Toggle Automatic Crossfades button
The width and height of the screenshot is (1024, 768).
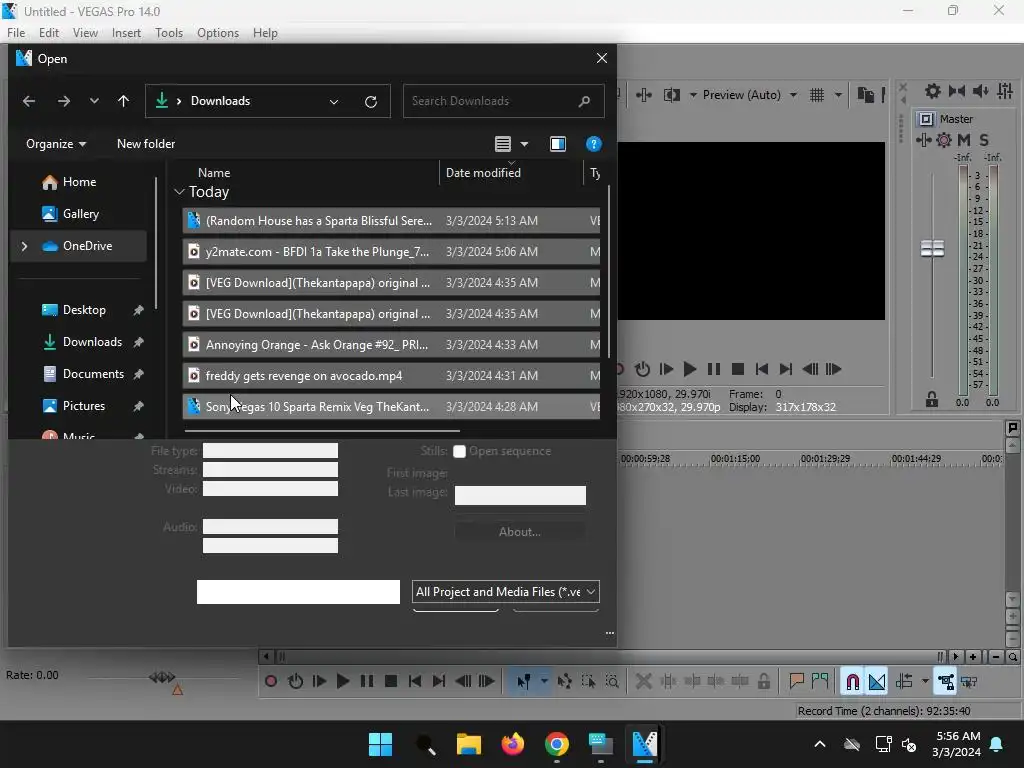(876, 682)
